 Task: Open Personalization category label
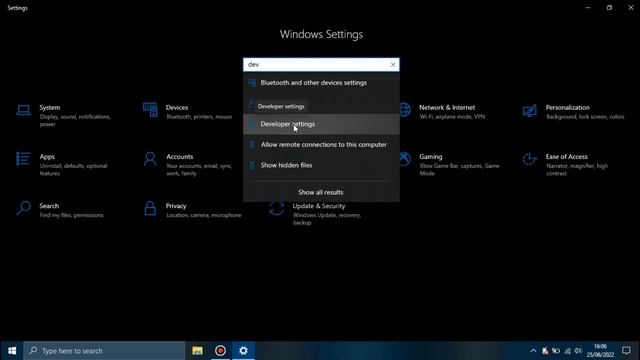point(567,107)
